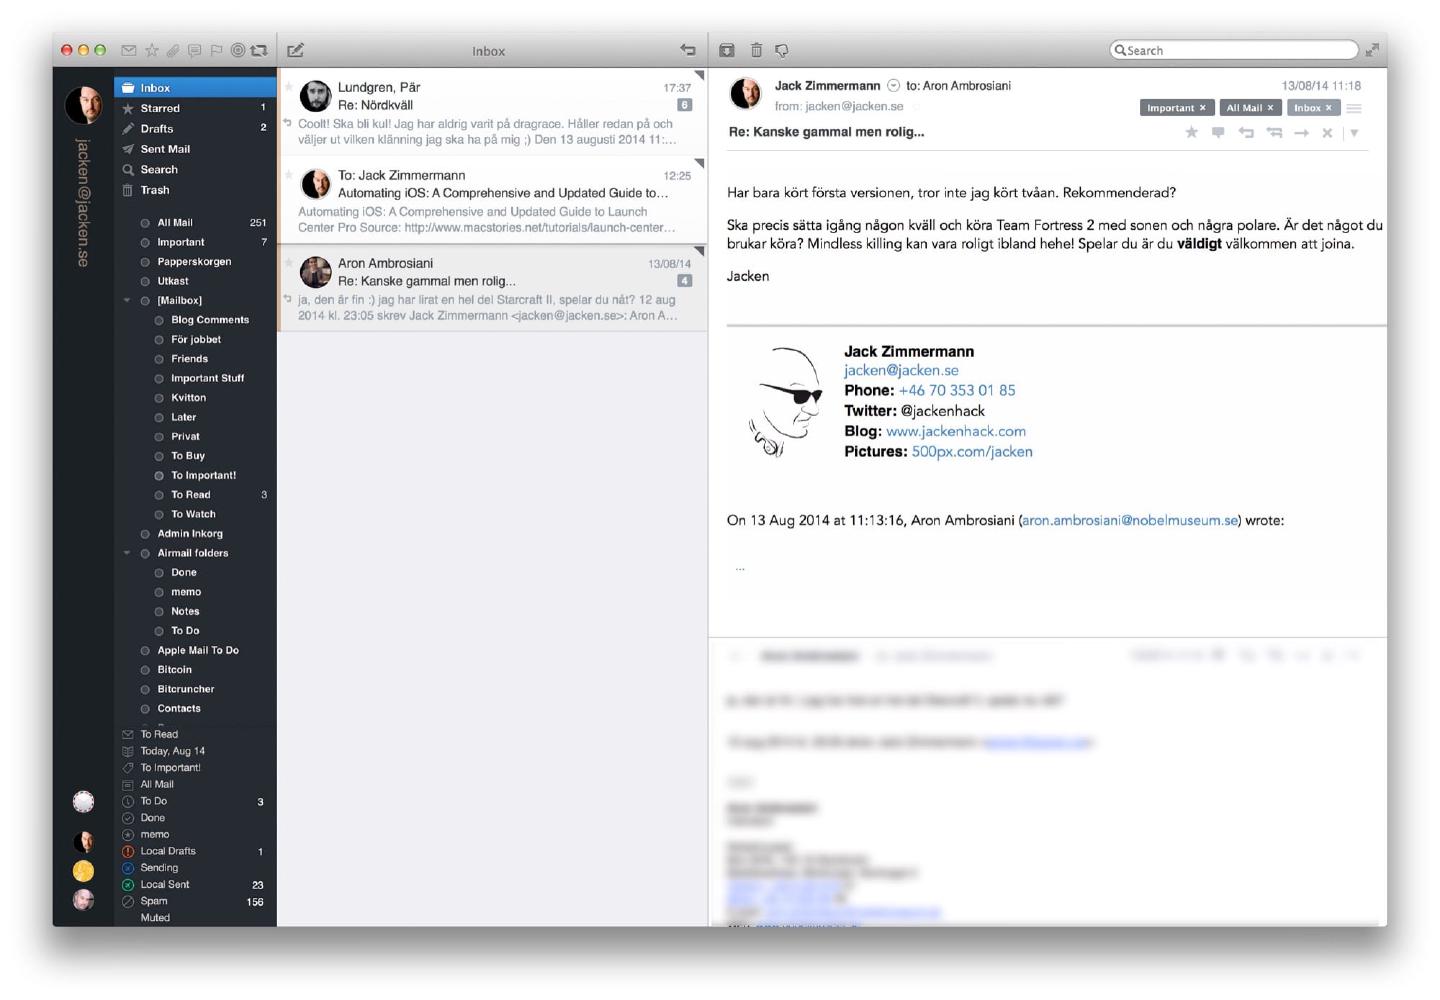Select the Important Stuff label
The height and width of the screenshot is (1000, 1440).
tap(207, 378)
